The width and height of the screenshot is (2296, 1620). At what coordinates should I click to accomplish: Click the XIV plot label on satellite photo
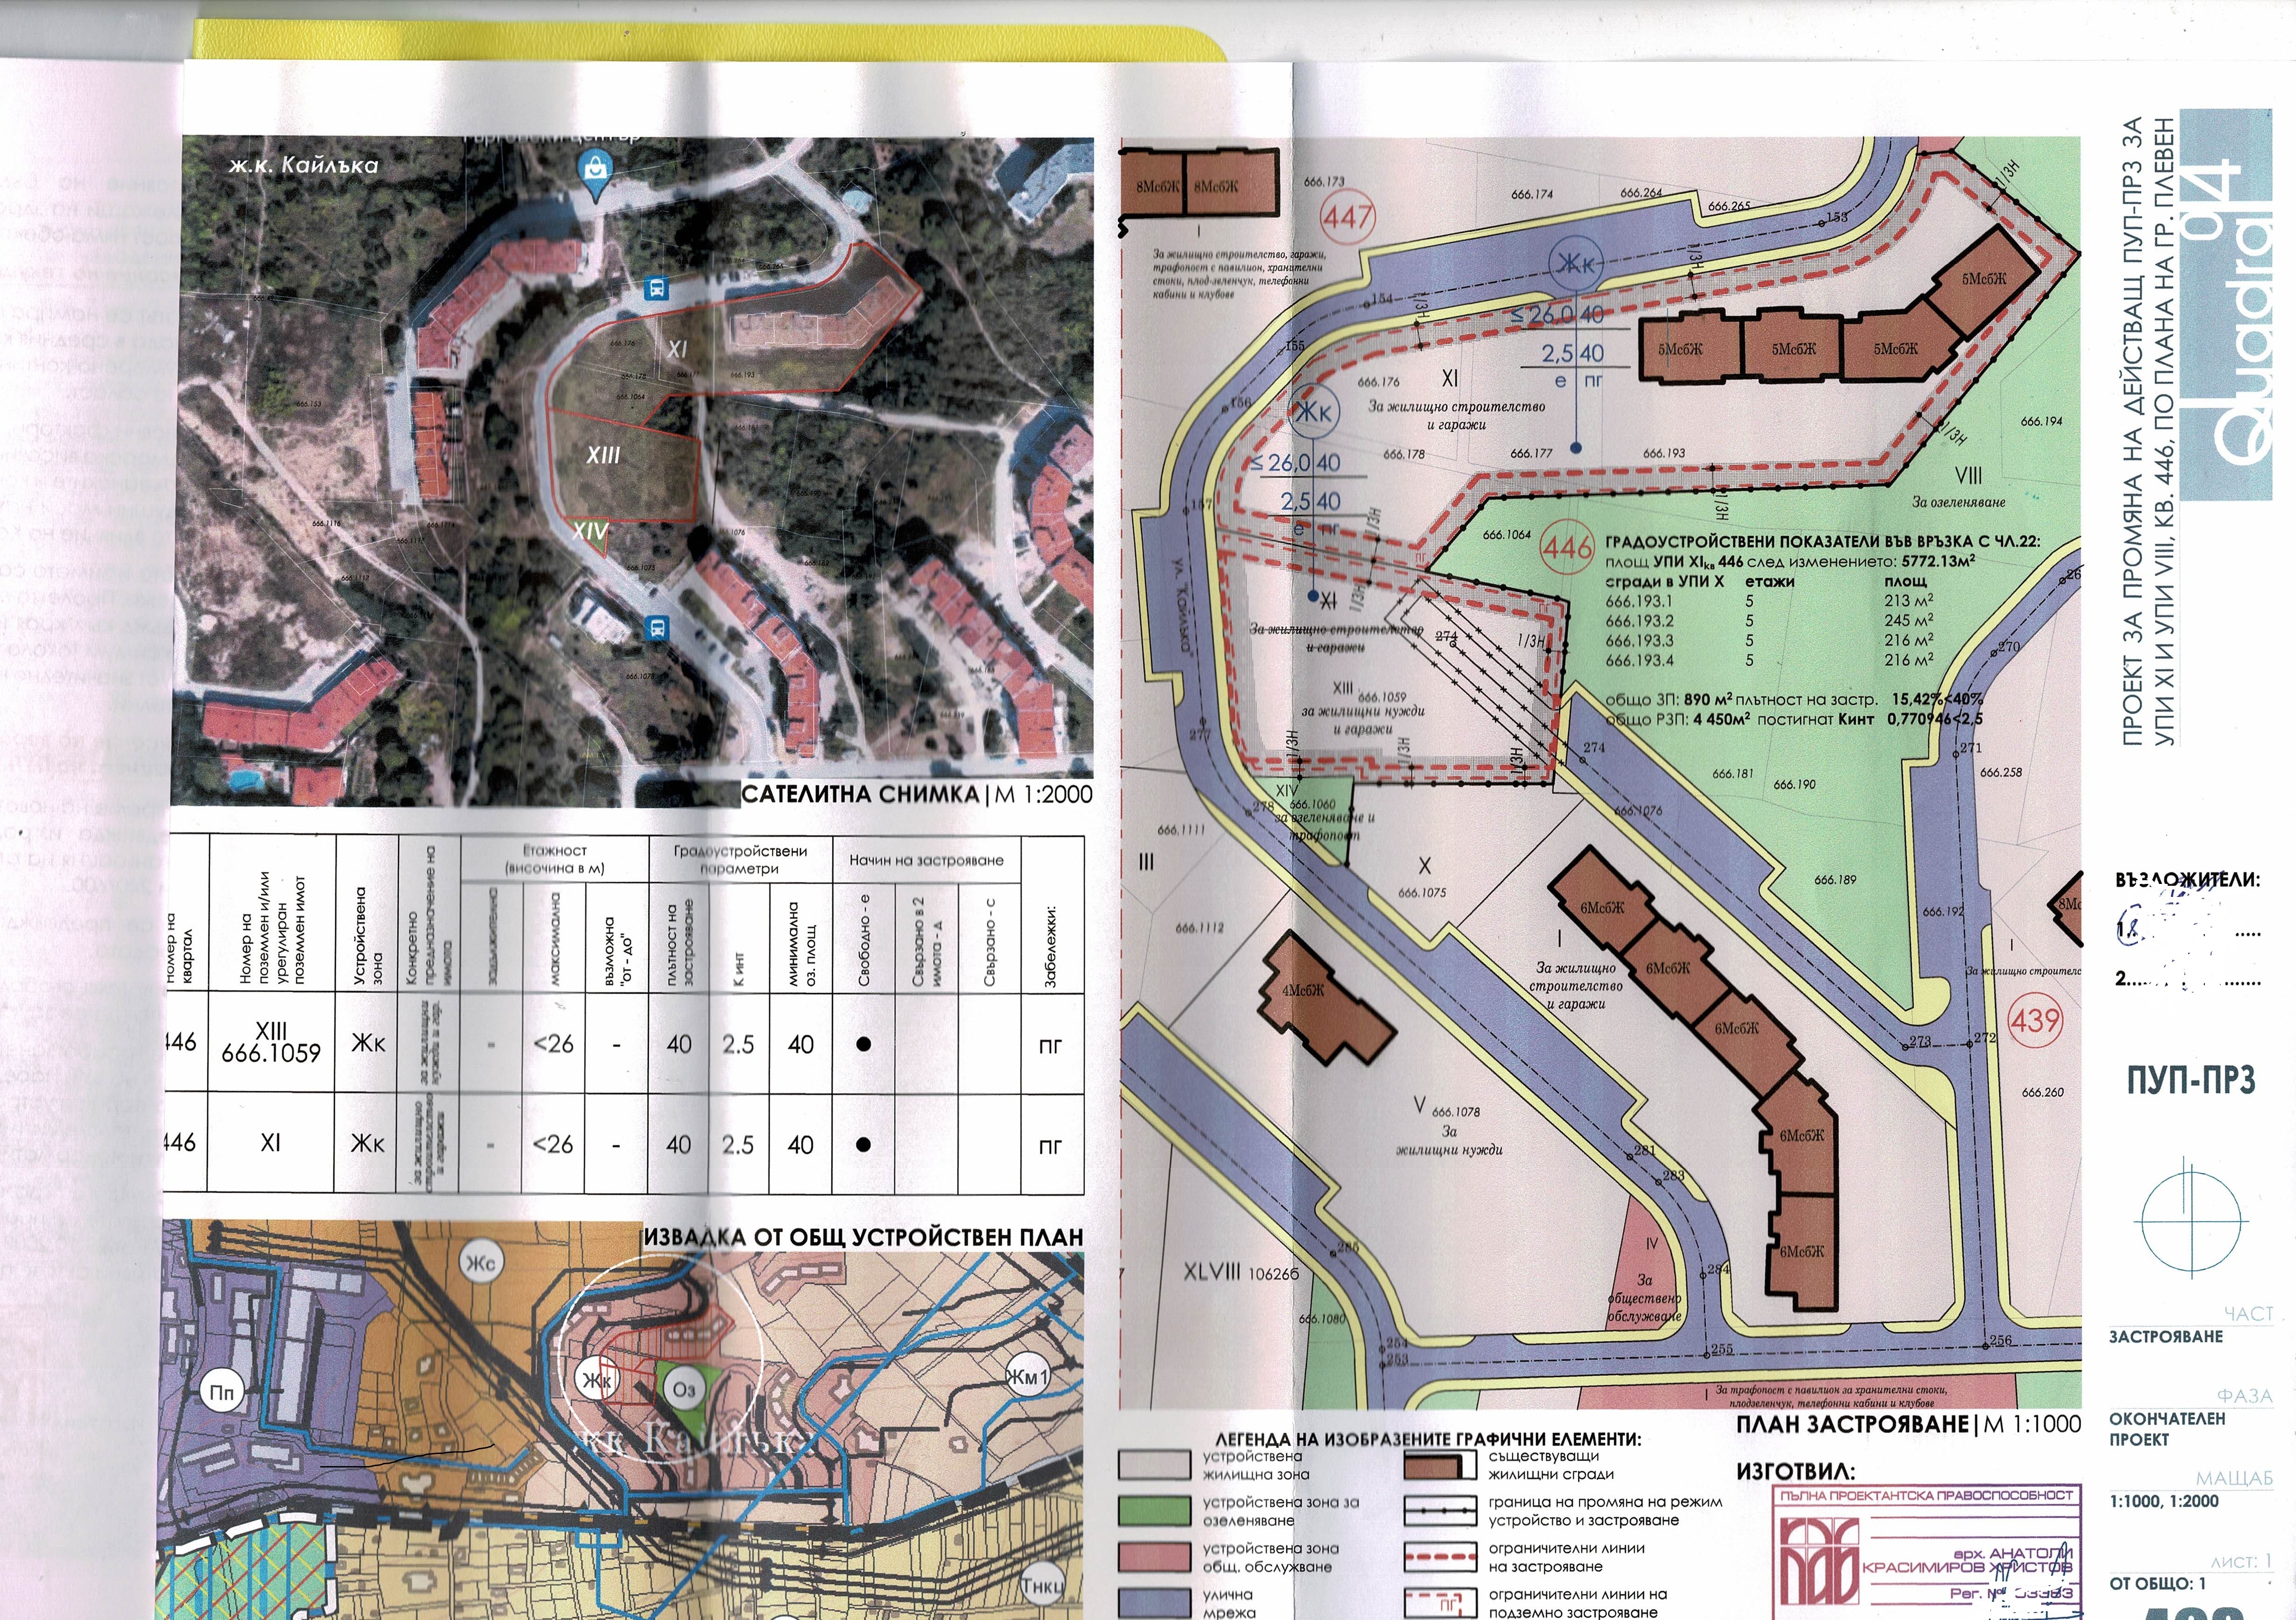[x=590, y=531]
